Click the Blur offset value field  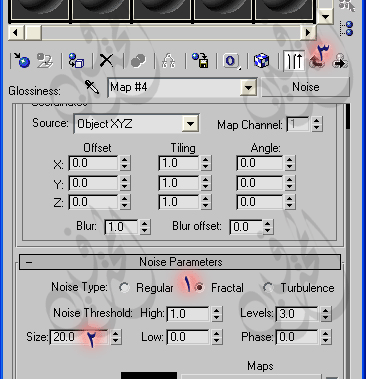click(246, 227)
